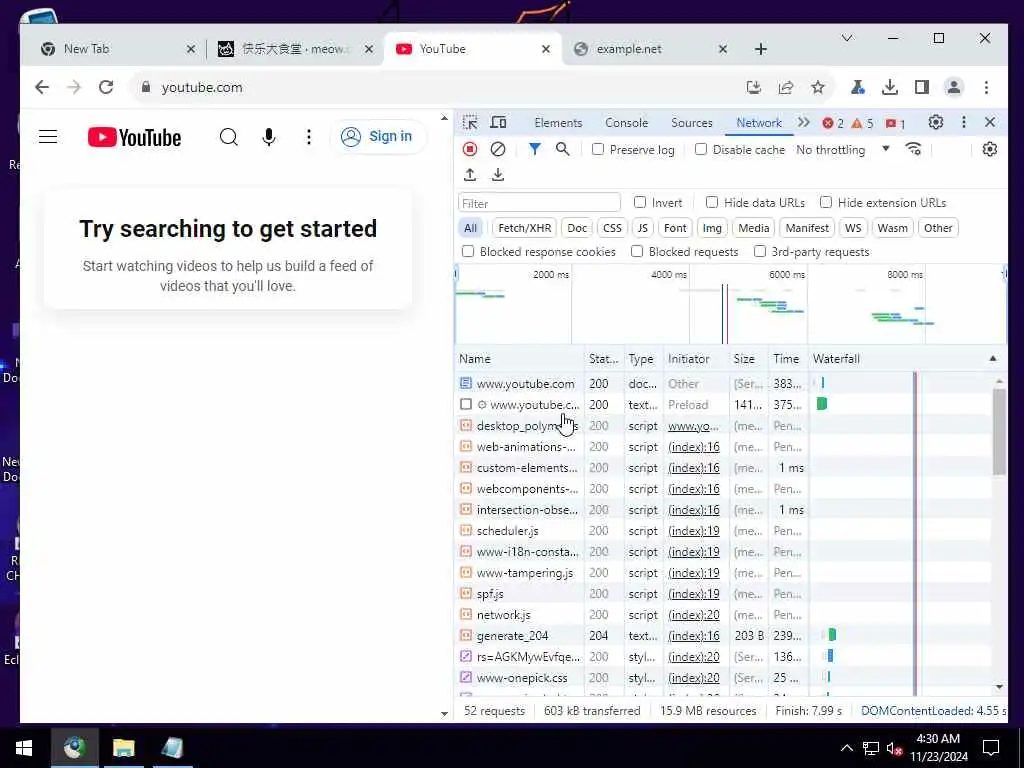
Task: Bookmark this page star icon
Action: (x=818, y=87)
